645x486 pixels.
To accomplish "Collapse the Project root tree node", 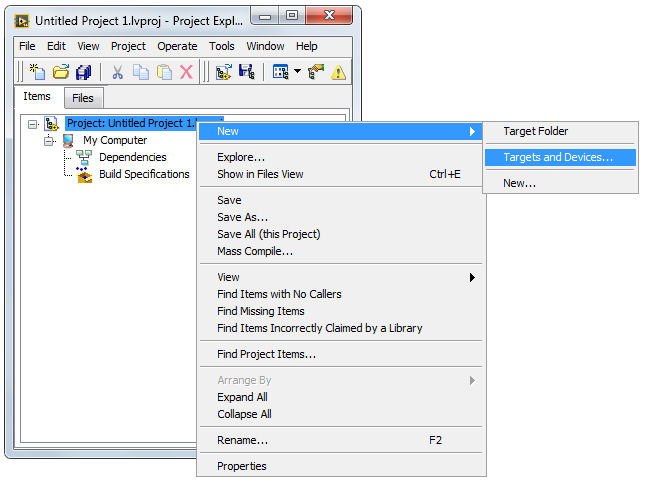I will point(33,124).
